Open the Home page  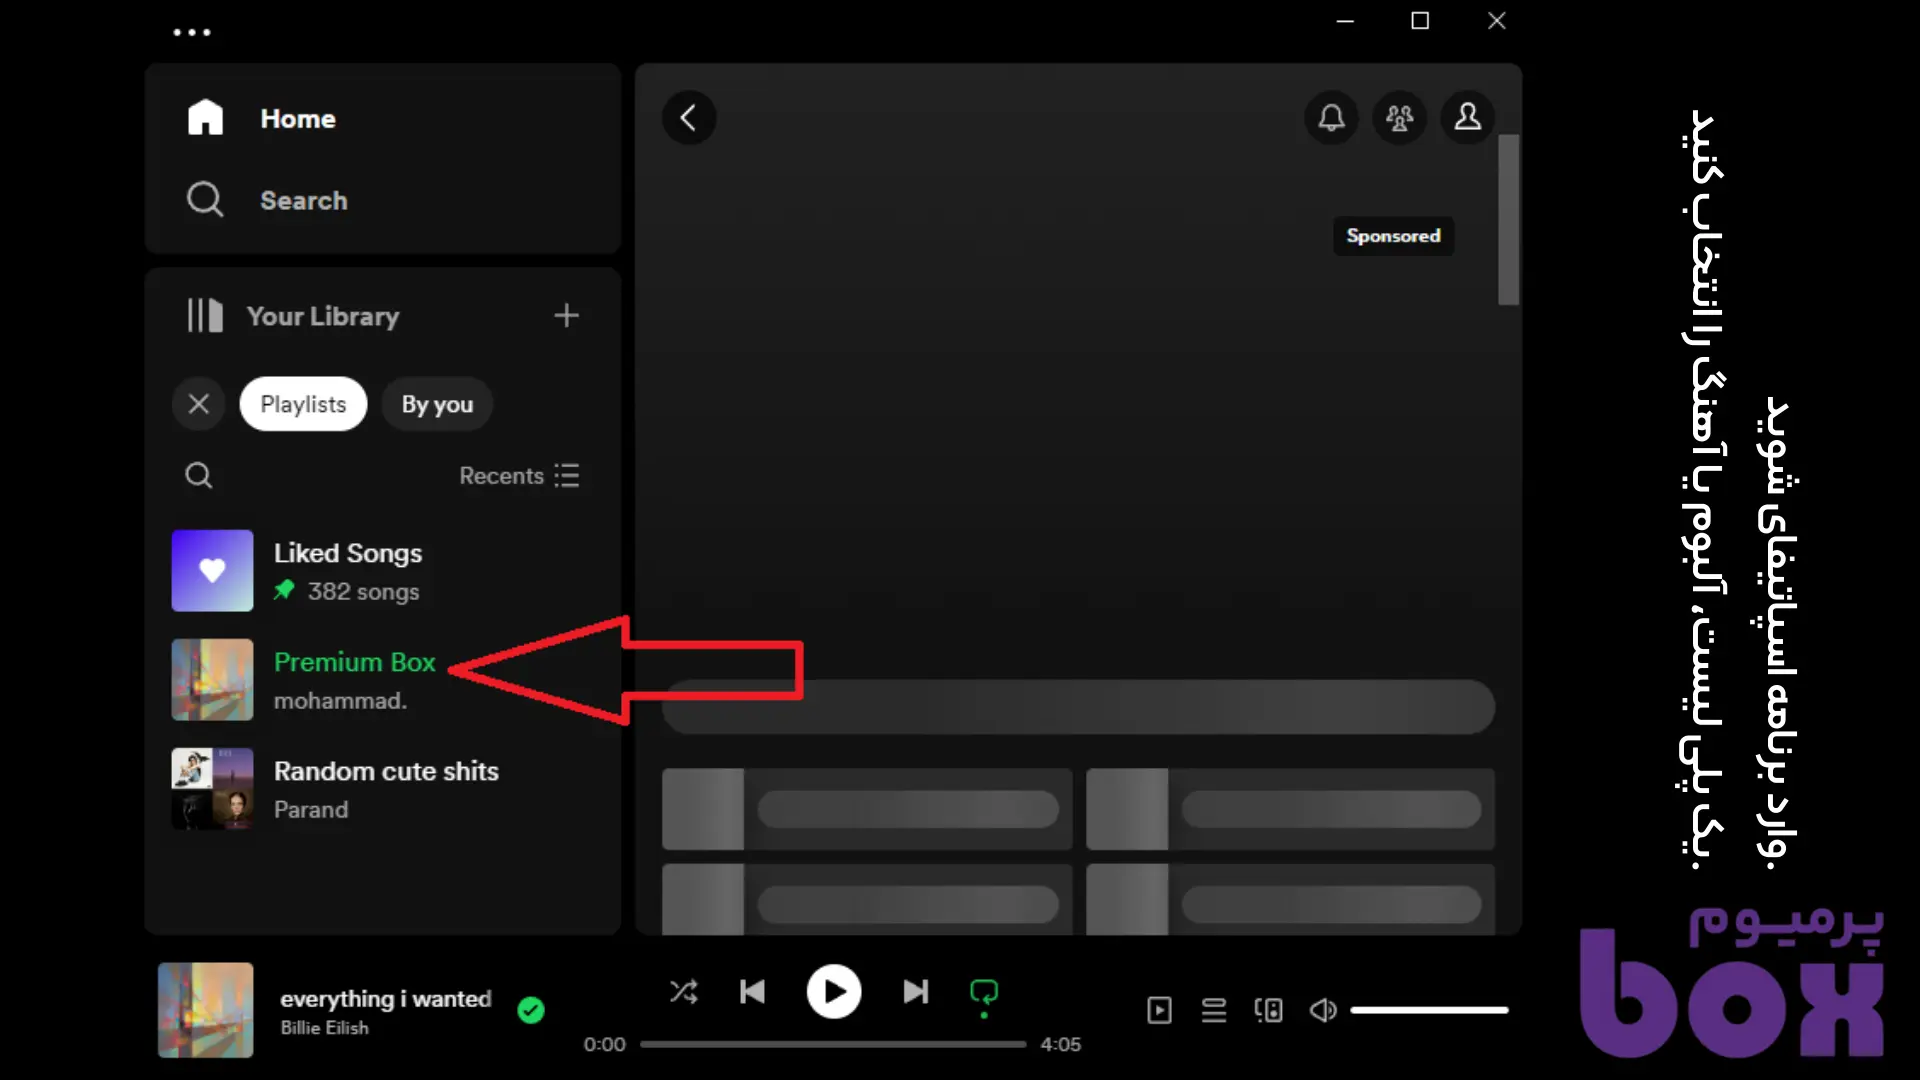click(x=298, y=118)
